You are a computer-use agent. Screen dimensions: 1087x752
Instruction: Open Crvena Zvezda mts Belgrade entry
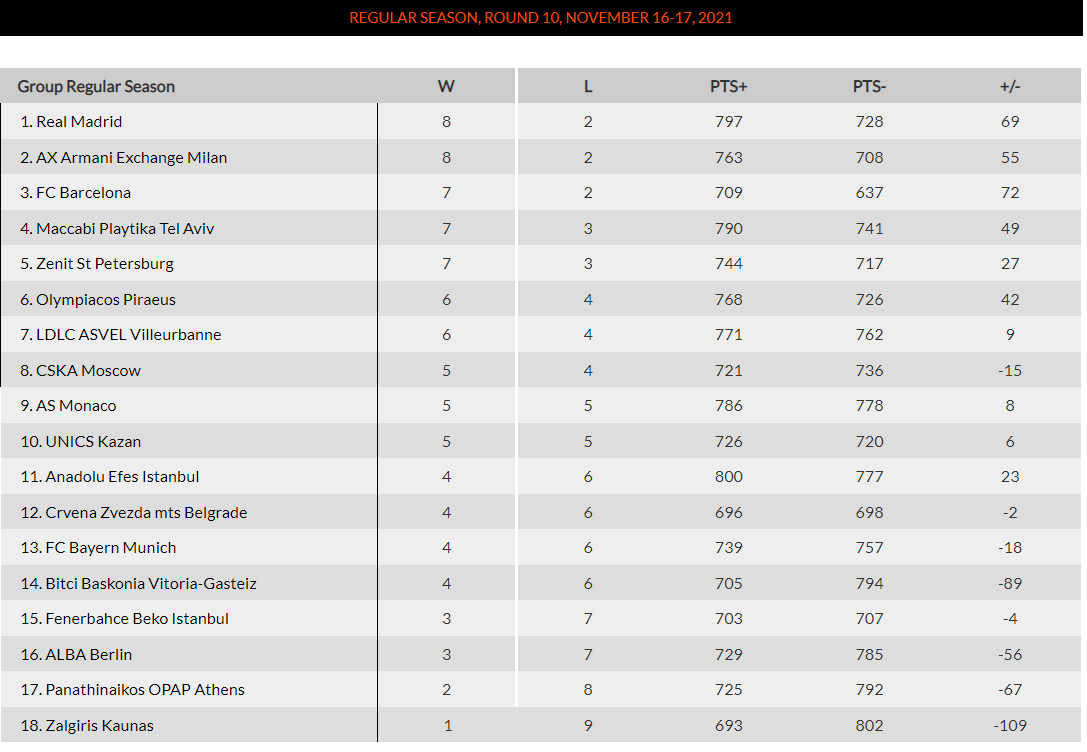point(146,513)
